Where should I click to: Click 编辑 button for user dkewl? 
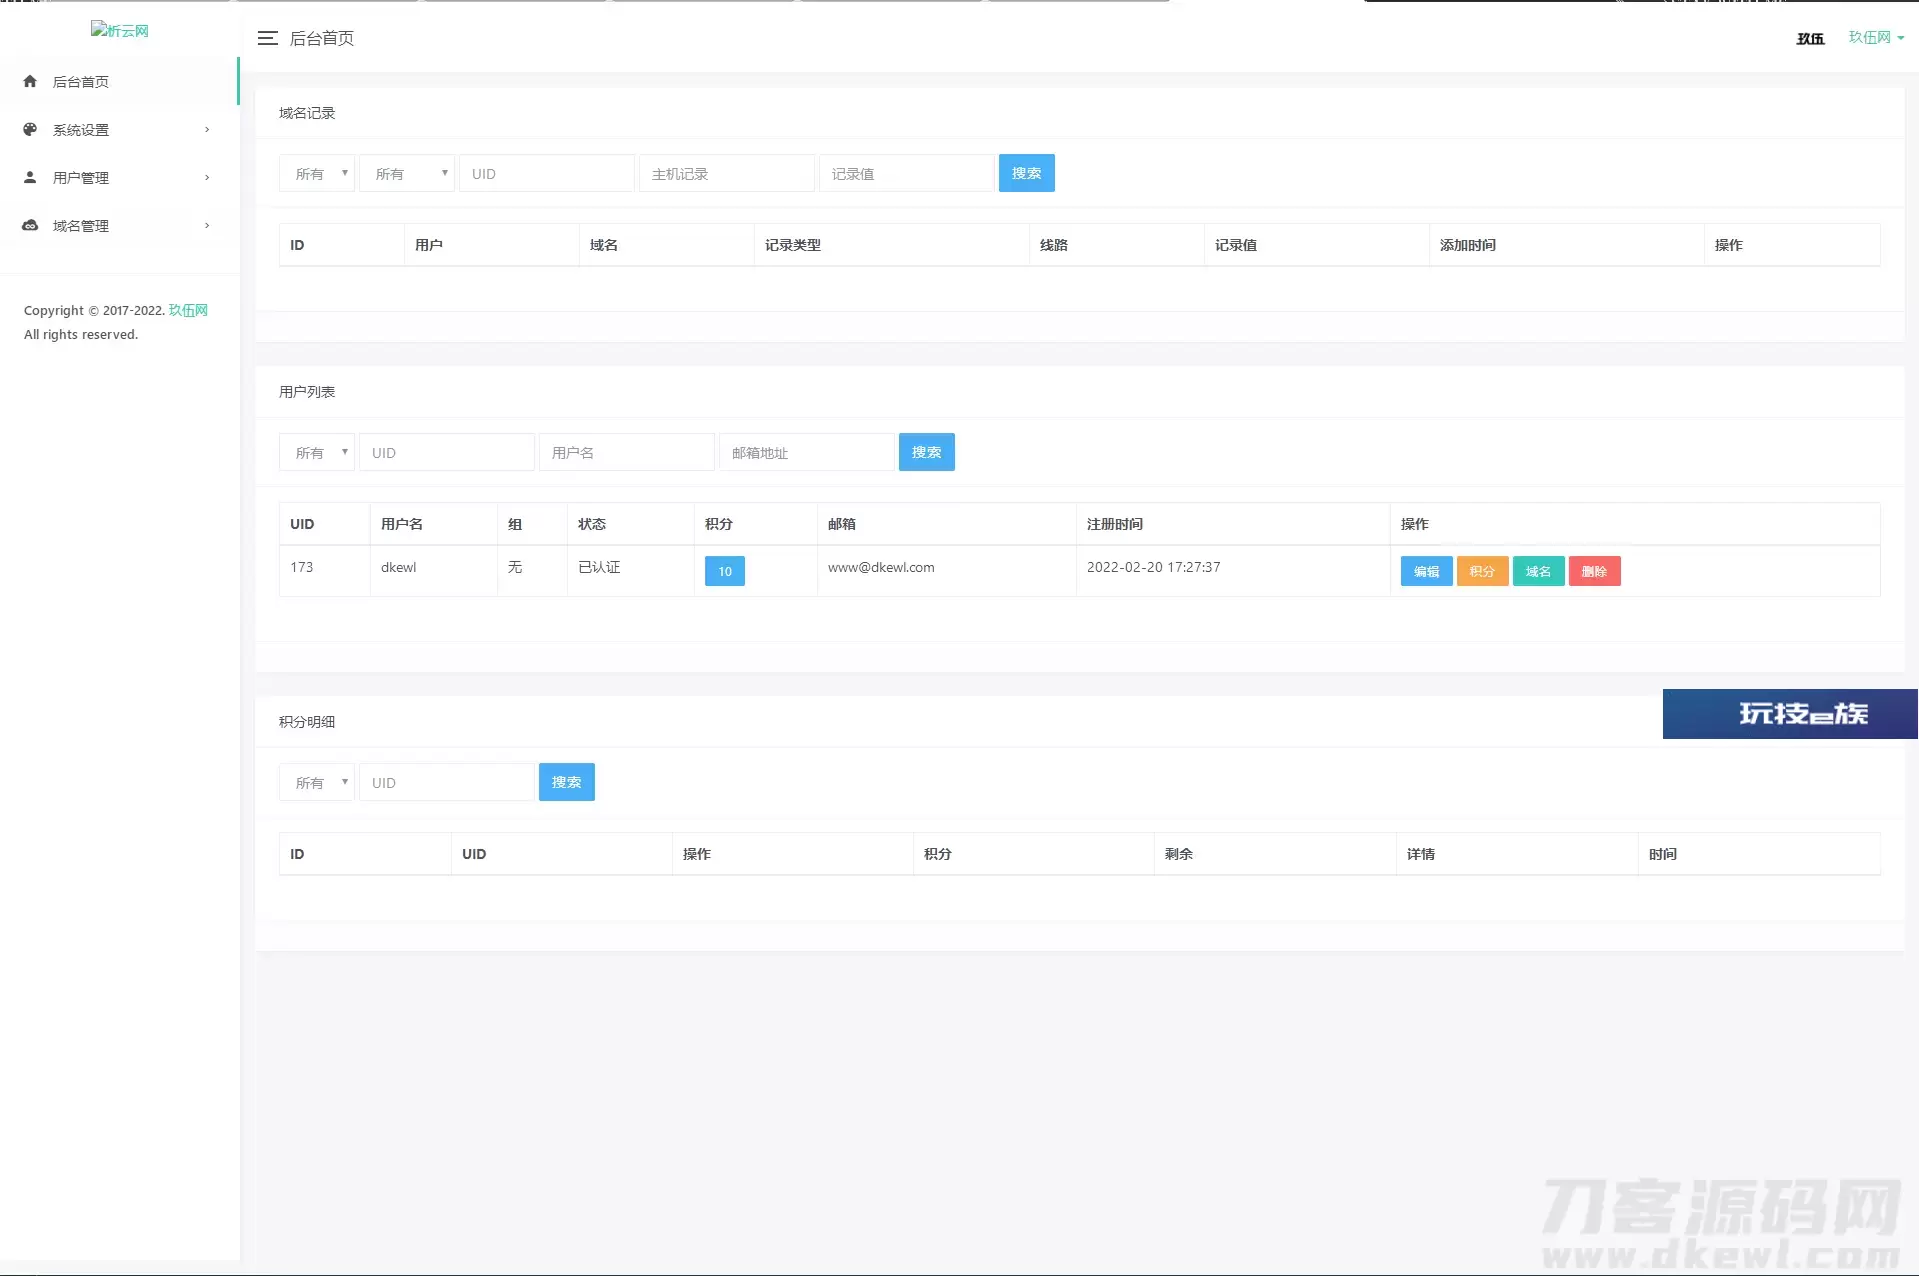pos(1426,571)
